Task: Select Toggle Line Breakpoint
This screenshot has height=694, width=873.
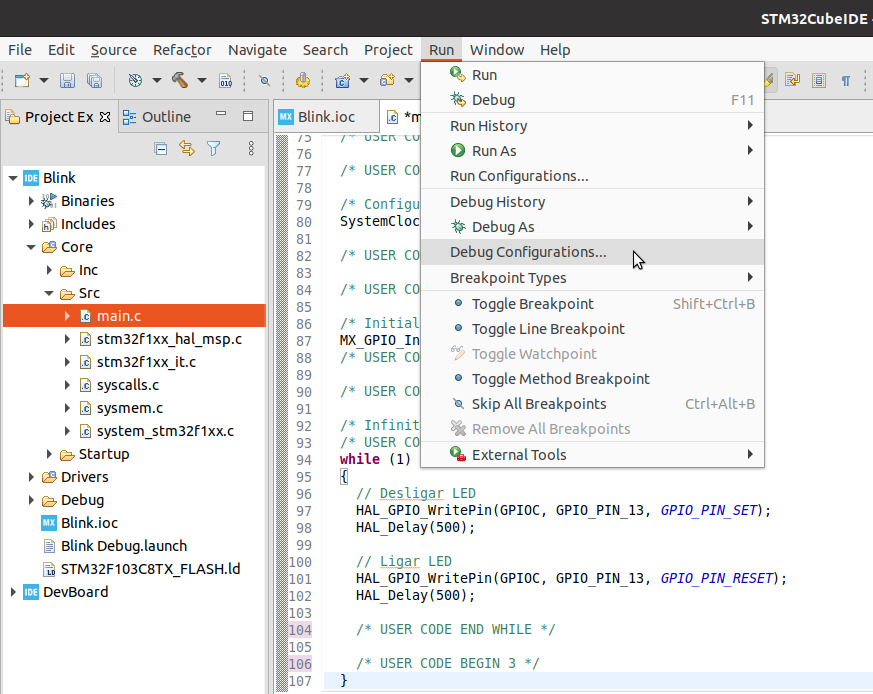Action: pyautogui.click(x=592, y=329)
